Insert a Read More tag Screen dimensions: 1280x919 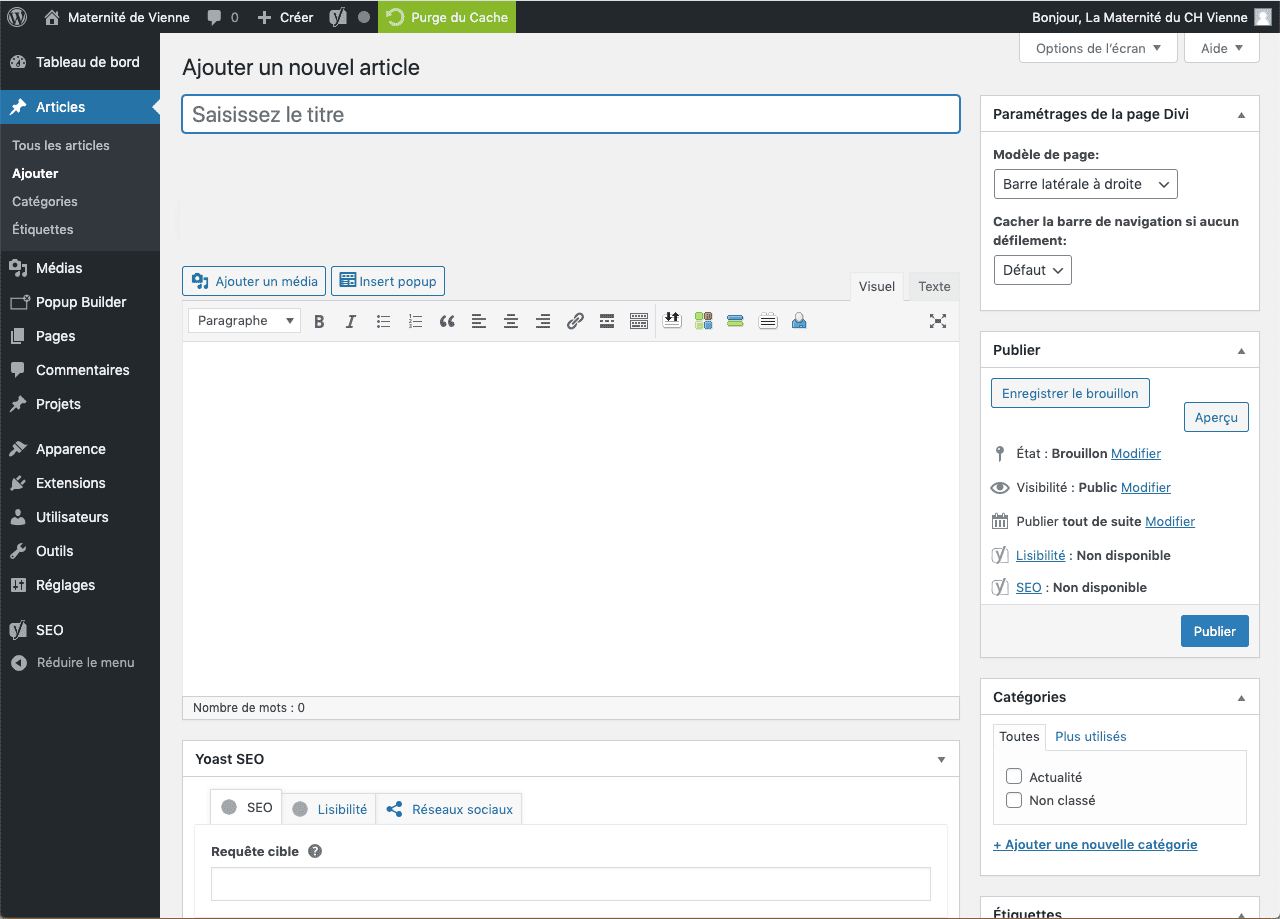(606, 321)
